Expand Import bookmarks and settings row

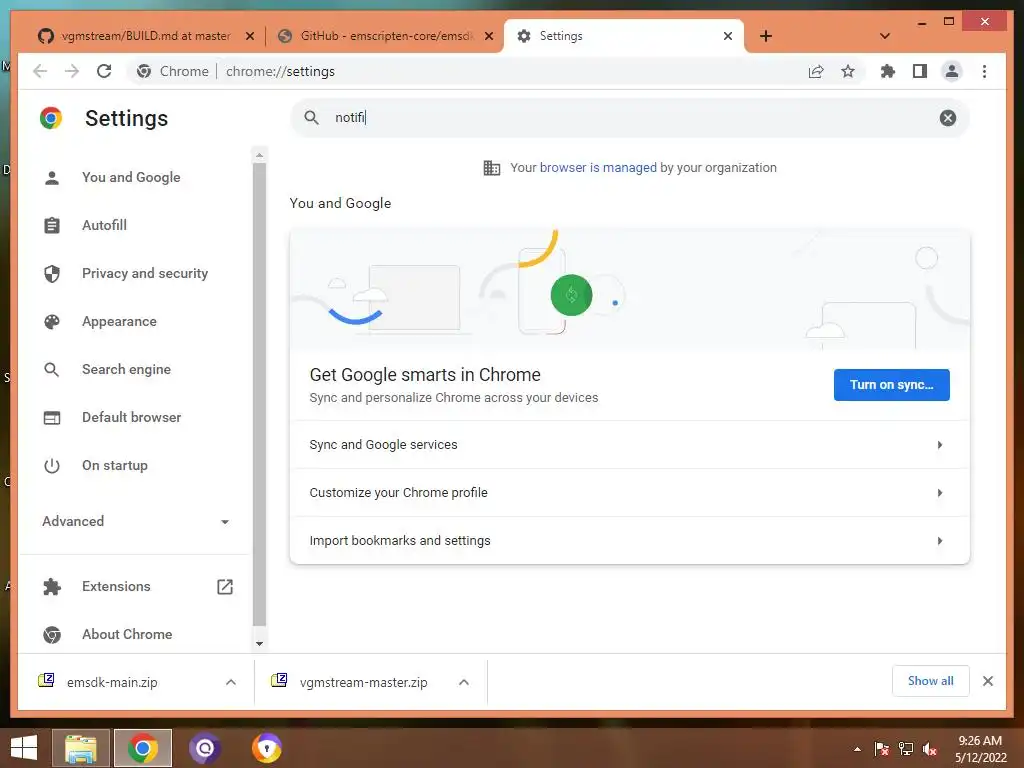point(630,540)
